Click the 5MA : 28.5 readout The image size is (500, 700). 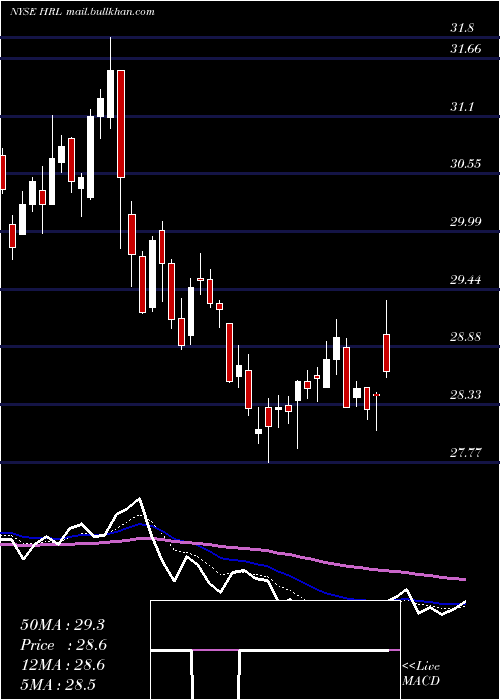tap(58, 684)
